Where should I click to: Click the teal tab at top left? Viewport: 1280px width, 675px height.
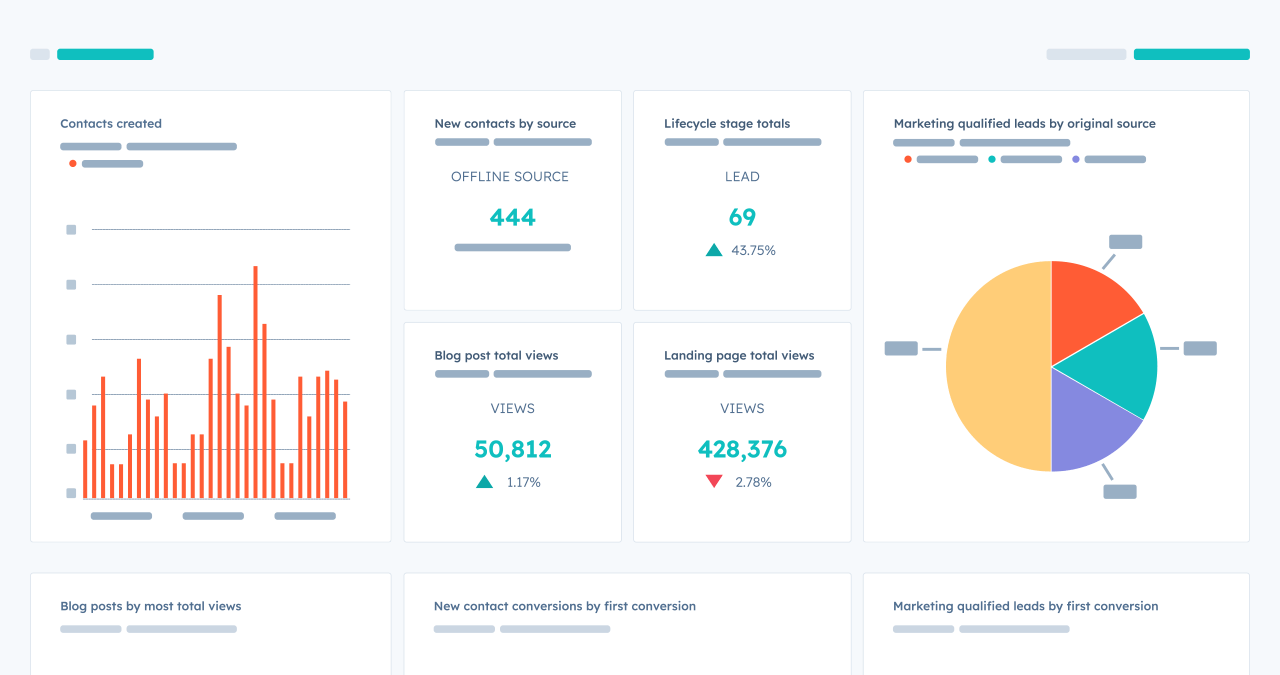point(105,54)
